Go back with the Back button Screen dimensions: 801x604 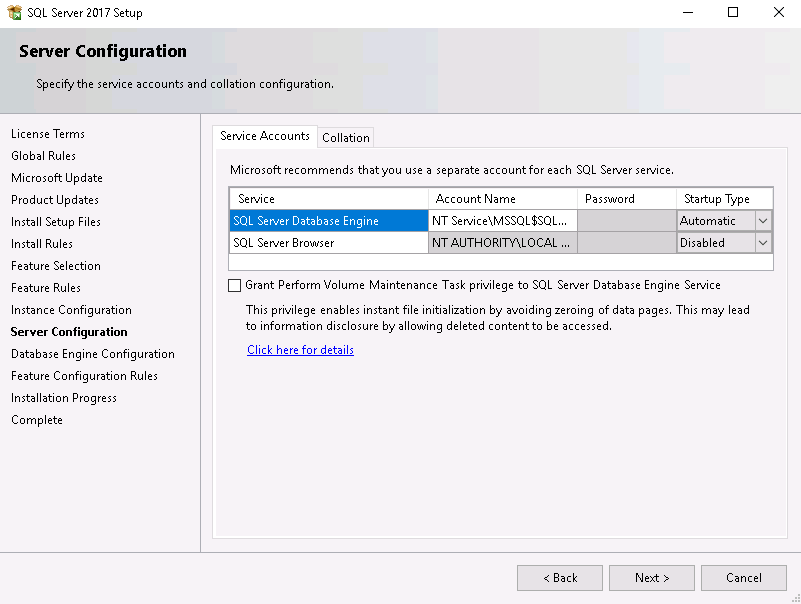coord(559,577)
